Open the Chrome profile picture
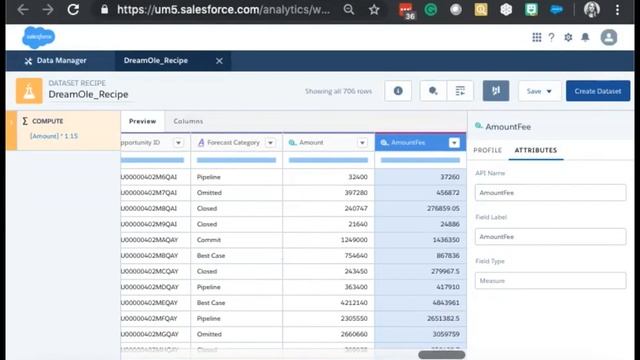The height and width of the screenshot is (360, 640). coord(592,9)
